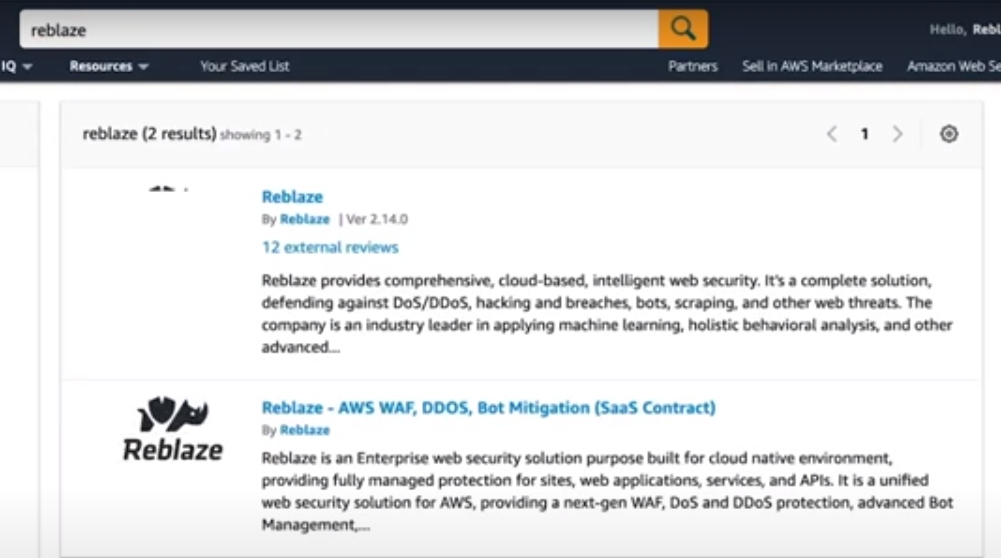Click vendor Reblaze link under SaaS Contract listing

point(305,430)
